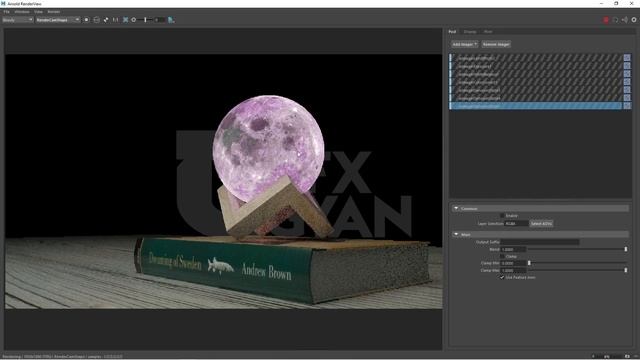Open the File menu
640x360 pixels.
coord(6,12)
